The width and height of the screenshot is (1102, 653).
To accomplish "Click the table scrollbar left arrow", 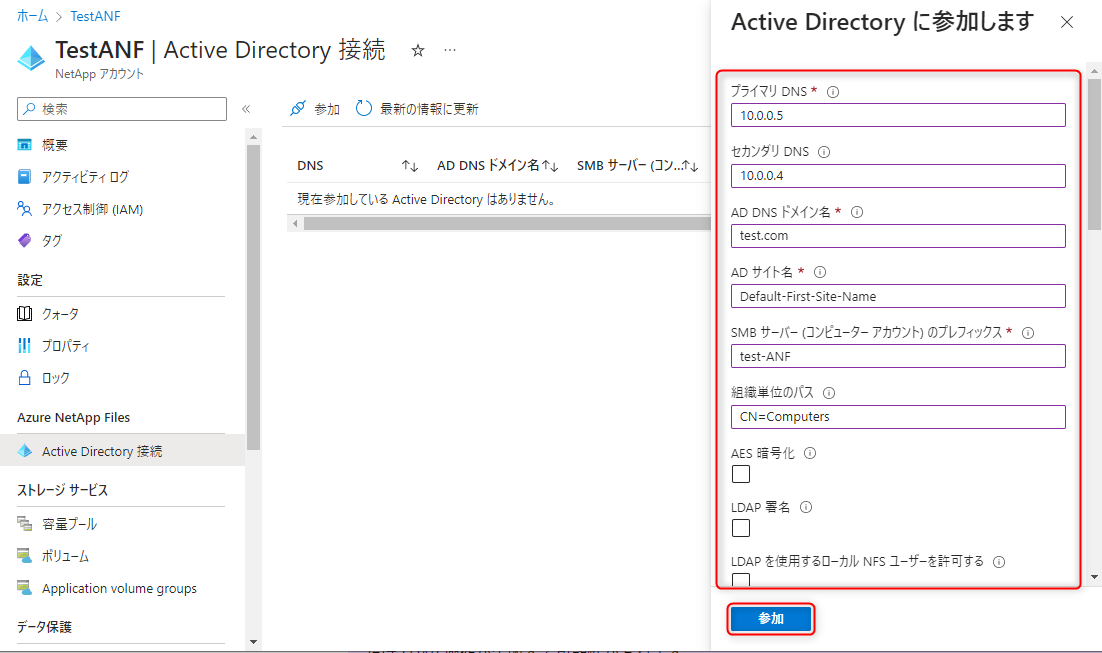I will tap(295, 224).
